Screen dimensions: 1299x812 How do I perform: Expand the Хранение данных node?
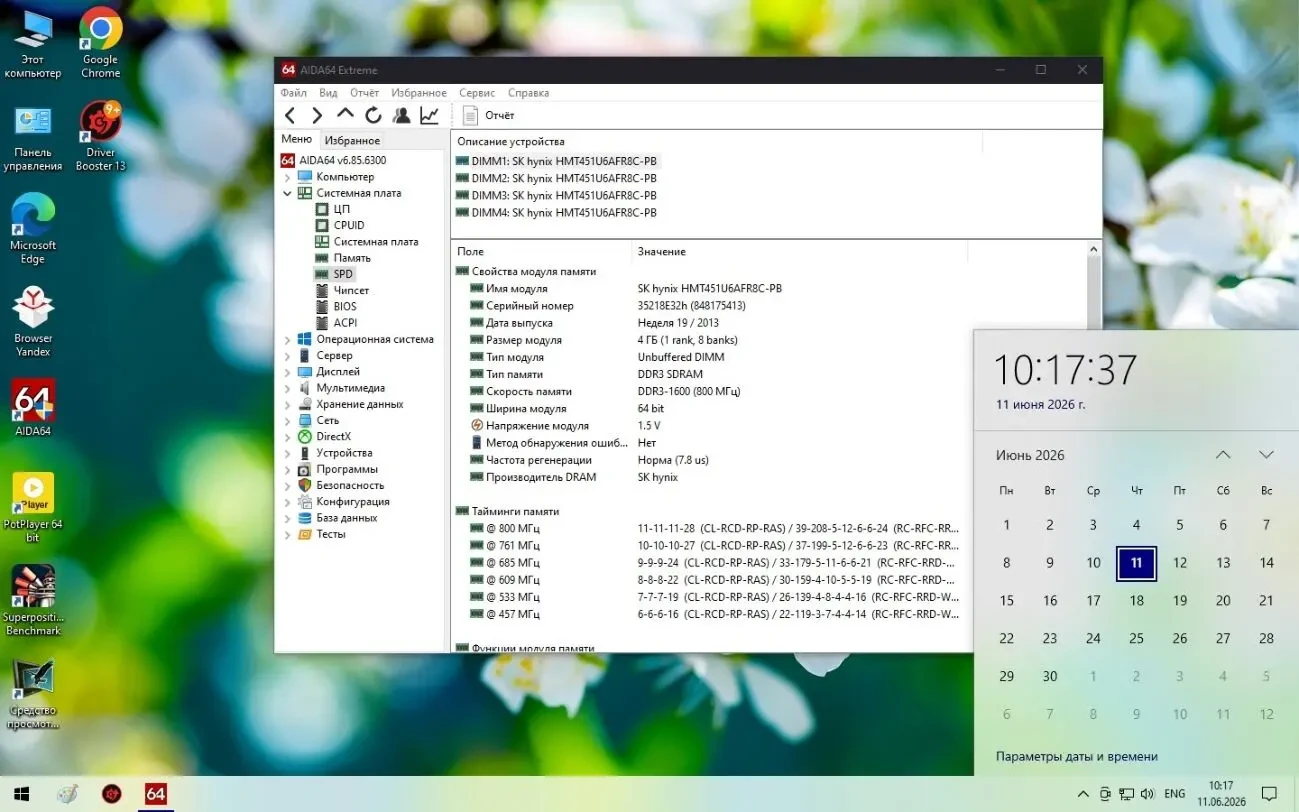pyautogui.click(x=288, y=404)
